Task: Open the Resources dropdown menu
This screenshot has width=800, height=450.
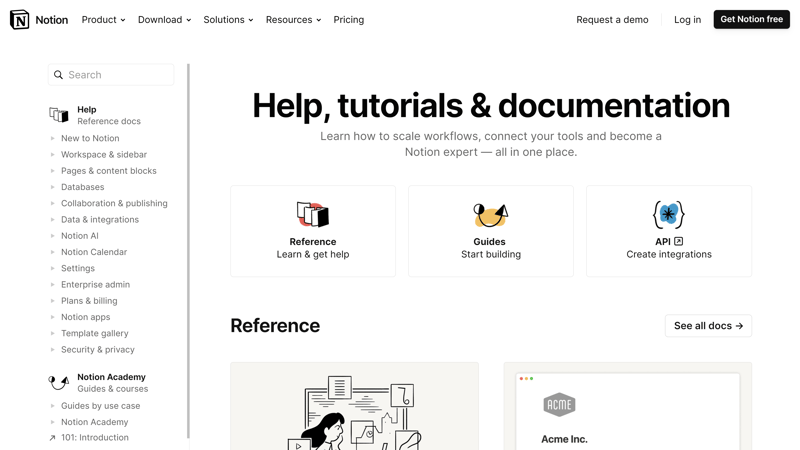Action: 293,20
